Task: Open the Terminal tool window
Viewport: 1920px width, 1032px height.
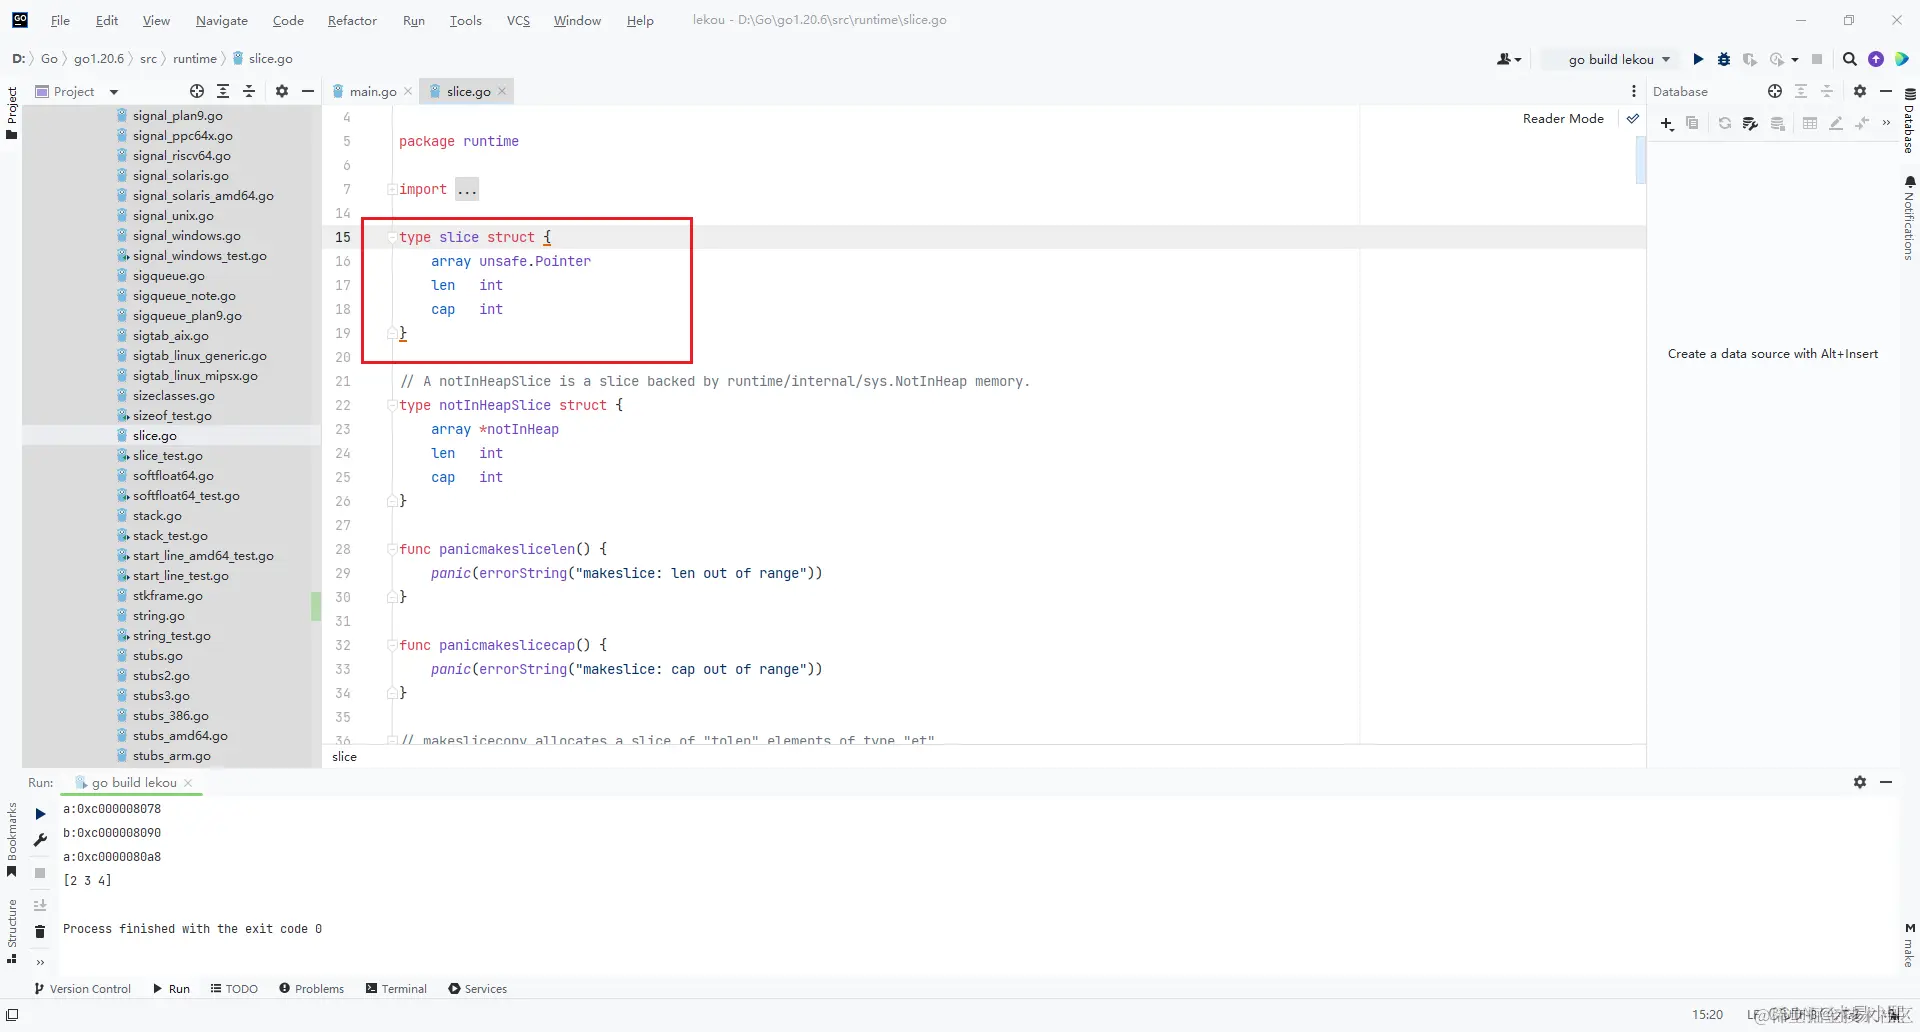Action: [396, 989]
